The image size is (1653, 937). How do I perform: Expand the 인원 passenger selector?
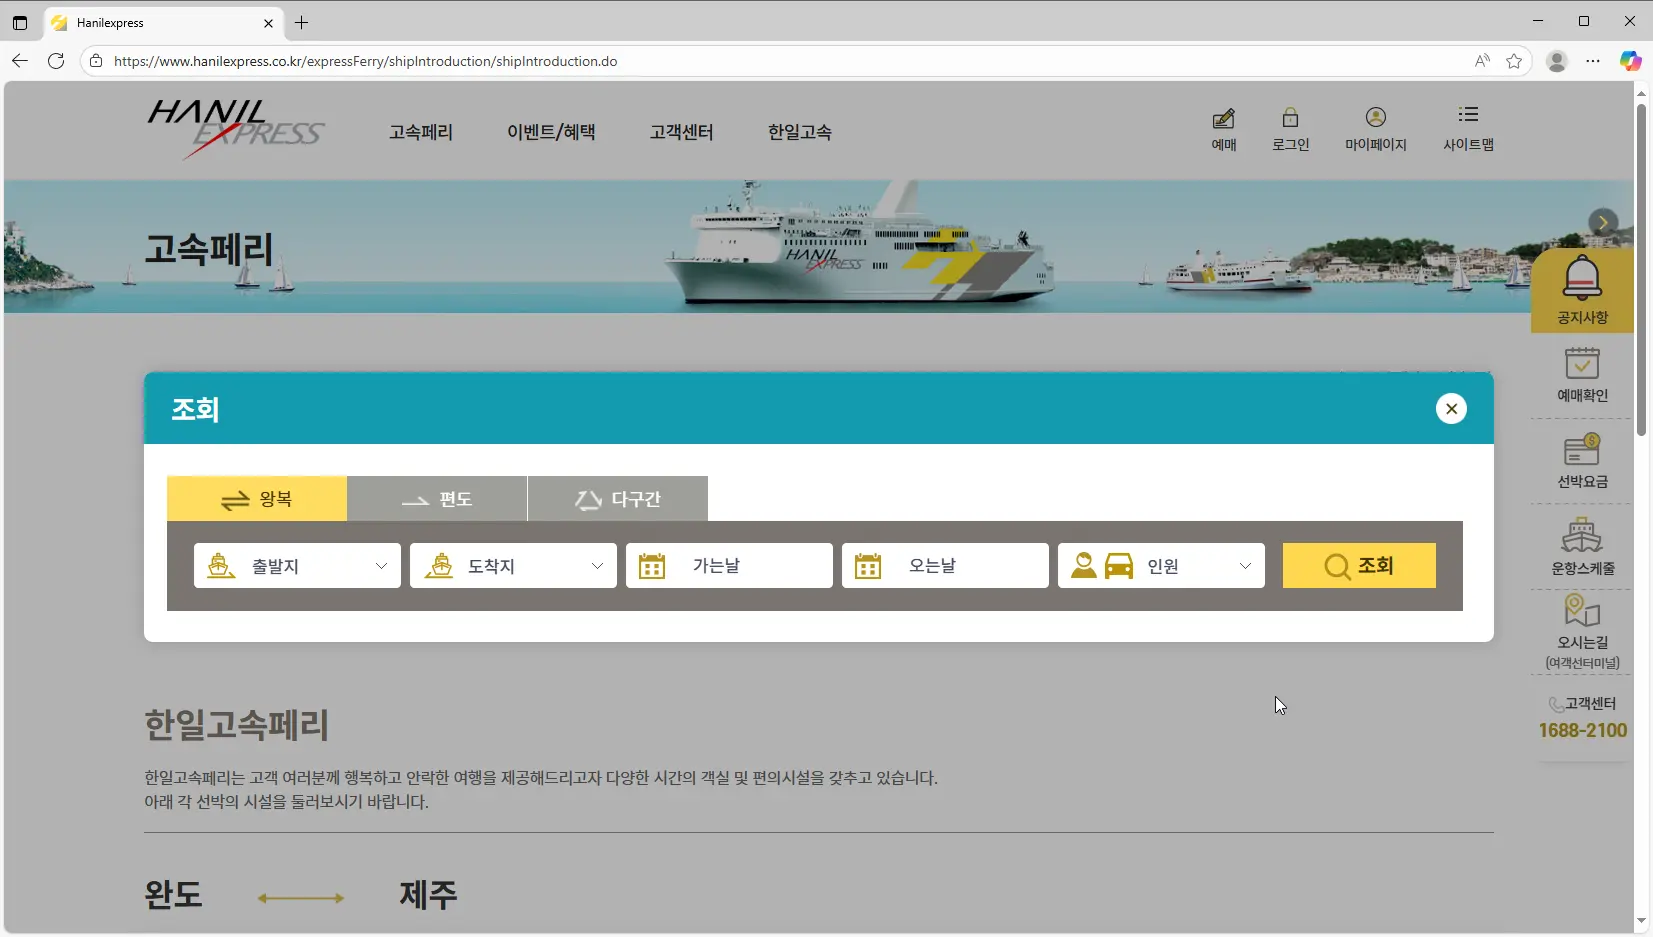coord(1160,565)
